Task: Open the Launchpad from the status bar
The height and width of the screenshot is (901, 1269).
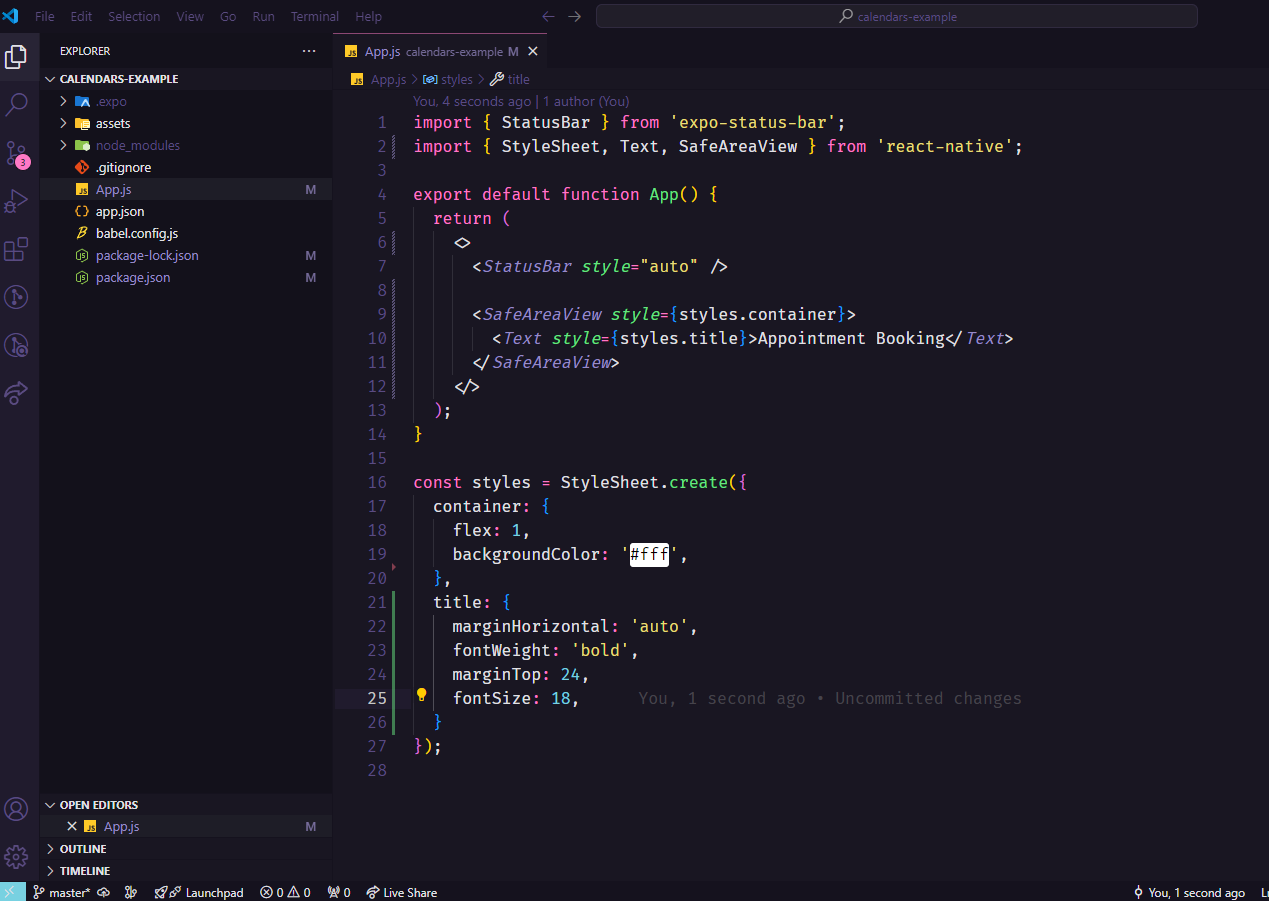Action: pos(199,892)
